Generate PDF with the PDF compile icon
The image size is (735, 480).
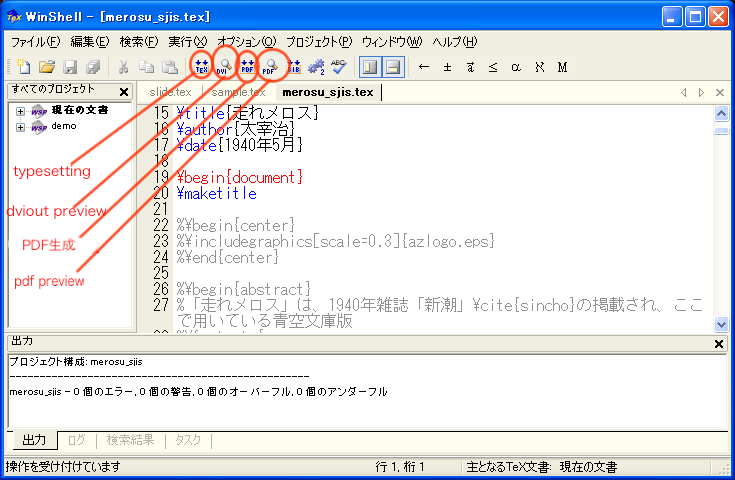[248, 67]
